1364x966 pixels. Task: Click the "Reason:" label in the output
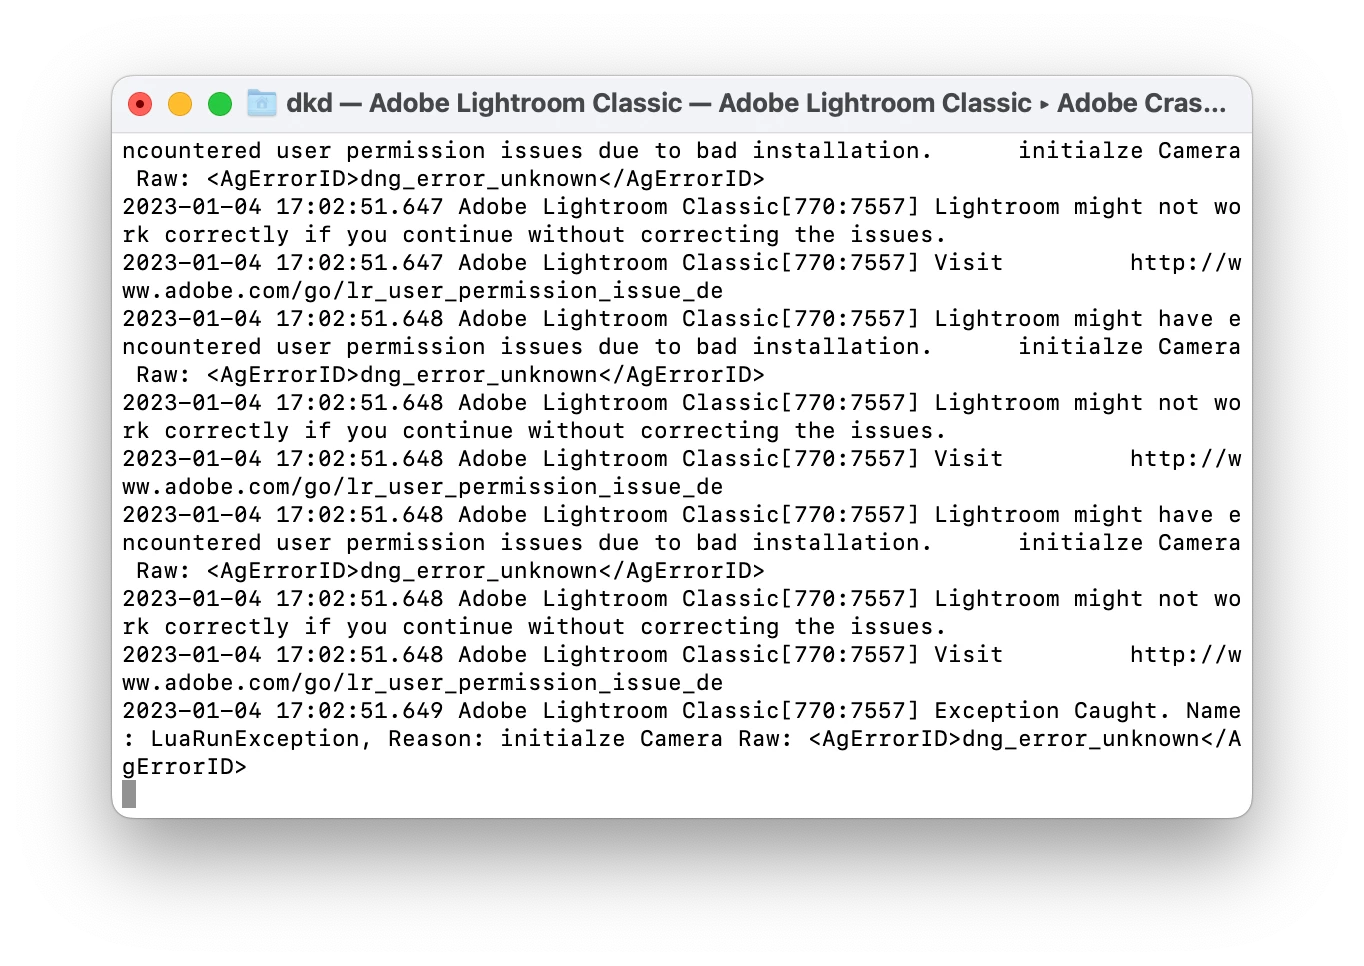[x=437, y=738]
